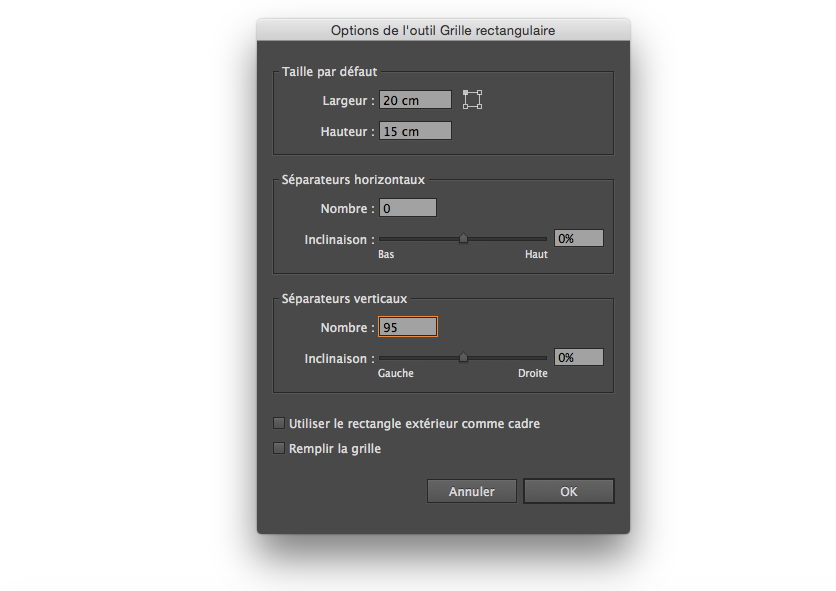This screenshot has height=591, width=836.
Task: Click the Droite end of vertical slider
Action: [545, 358]
